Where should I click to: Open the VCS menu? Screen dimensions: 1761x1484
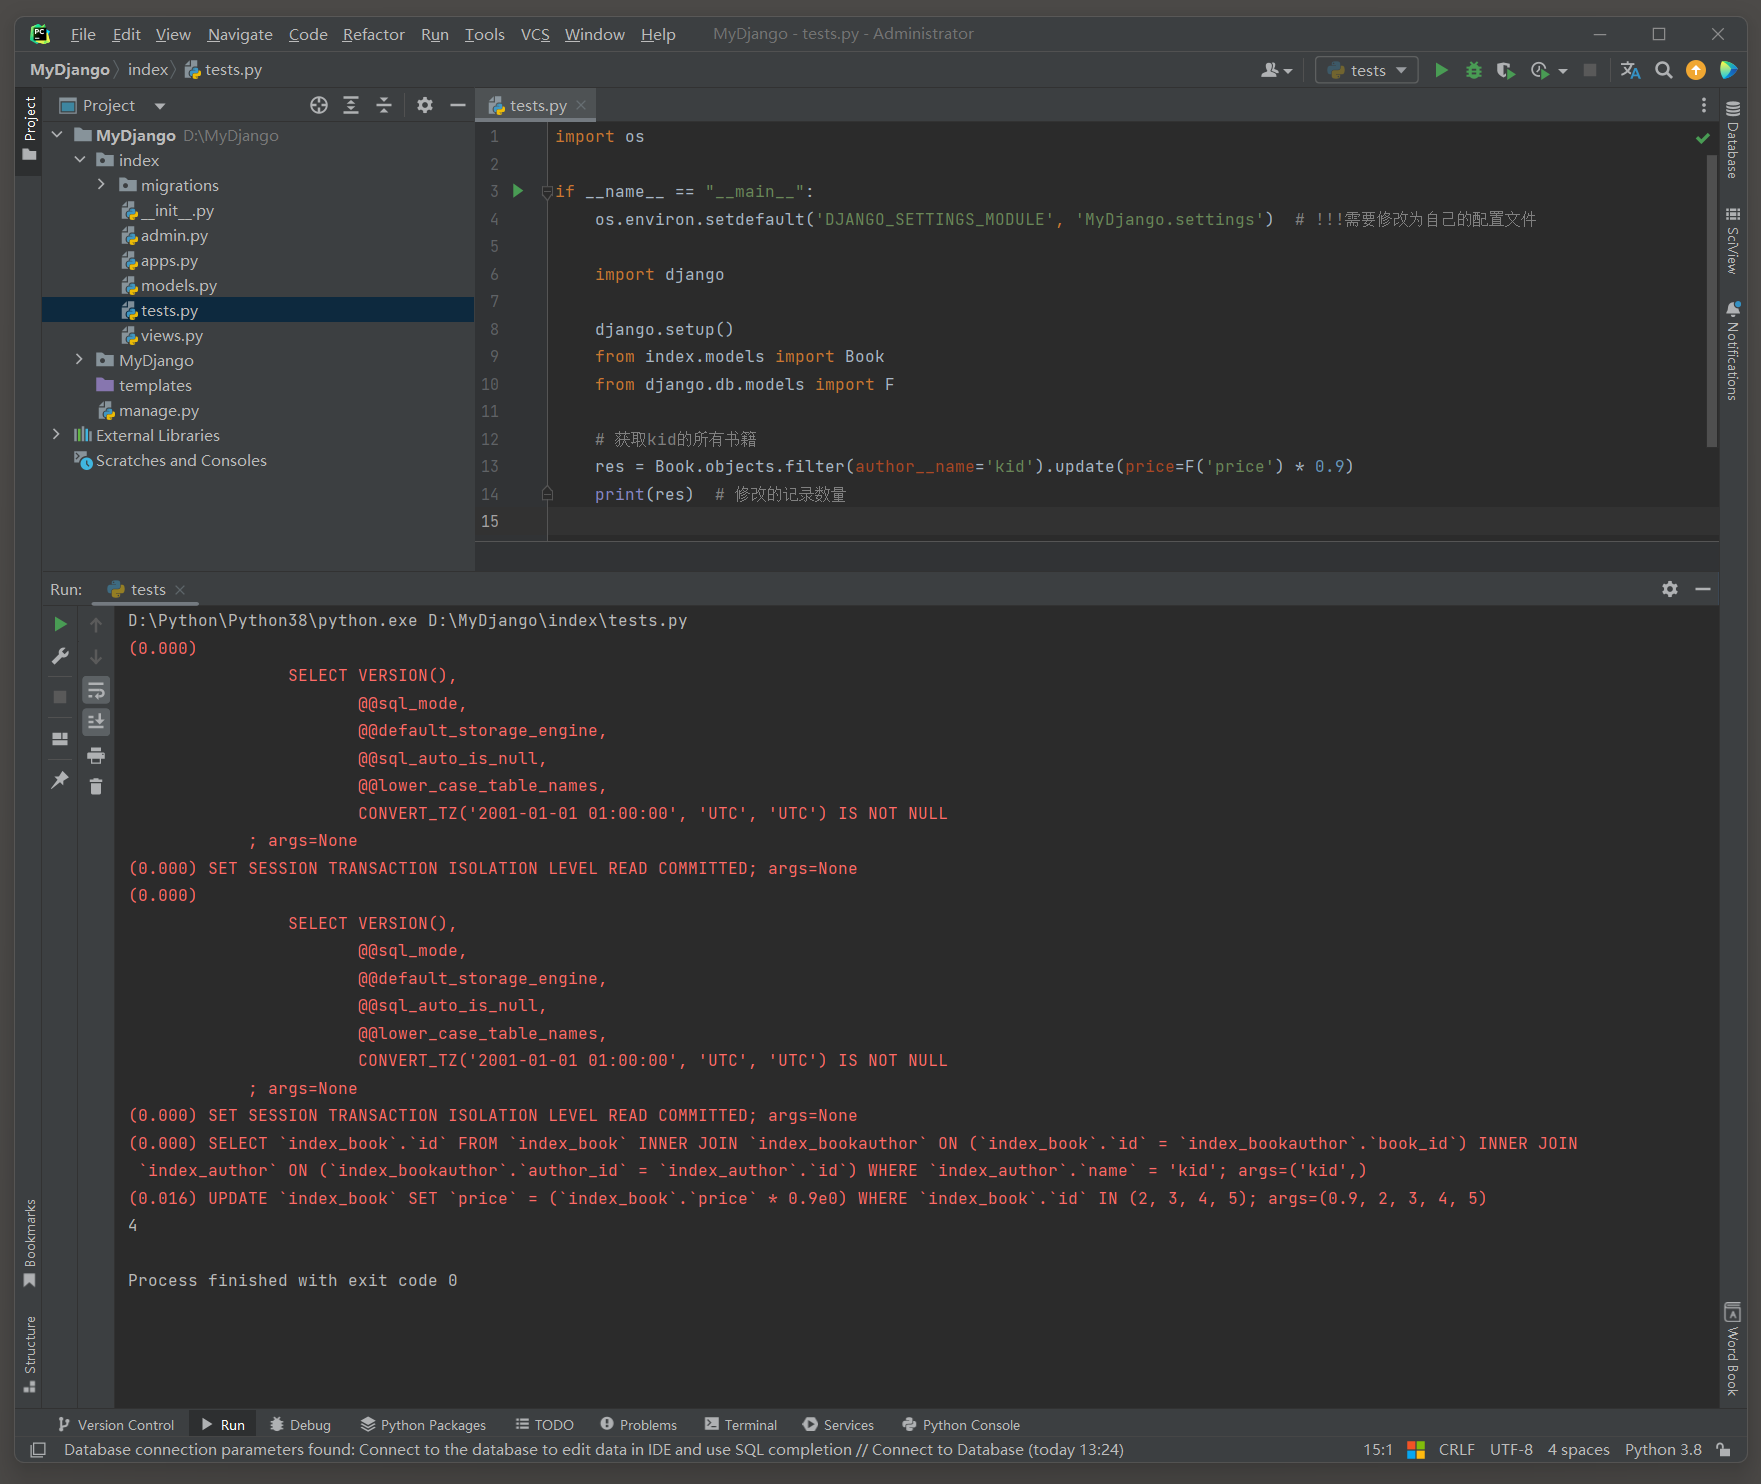pos(535,34)
